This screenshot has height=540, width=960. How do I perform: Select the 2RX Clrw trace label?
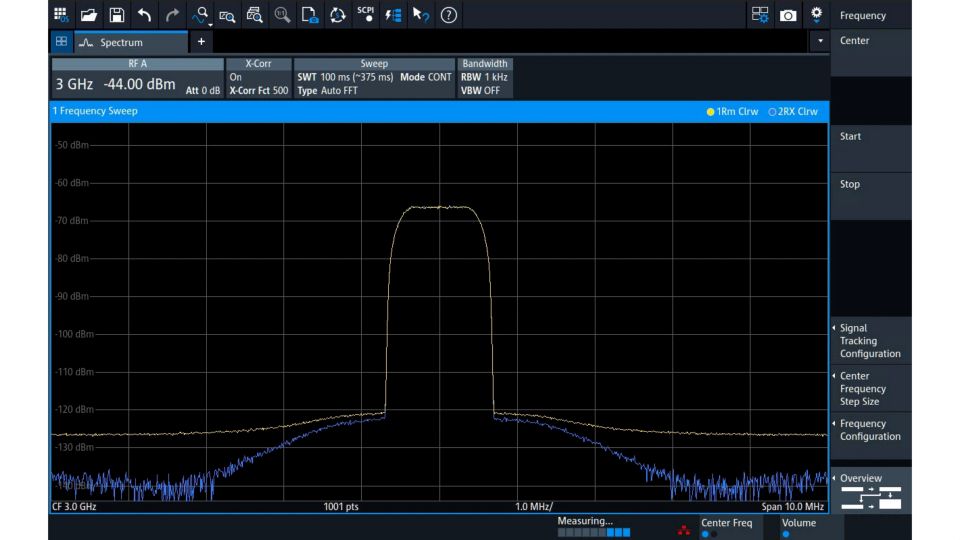(793, 111)
